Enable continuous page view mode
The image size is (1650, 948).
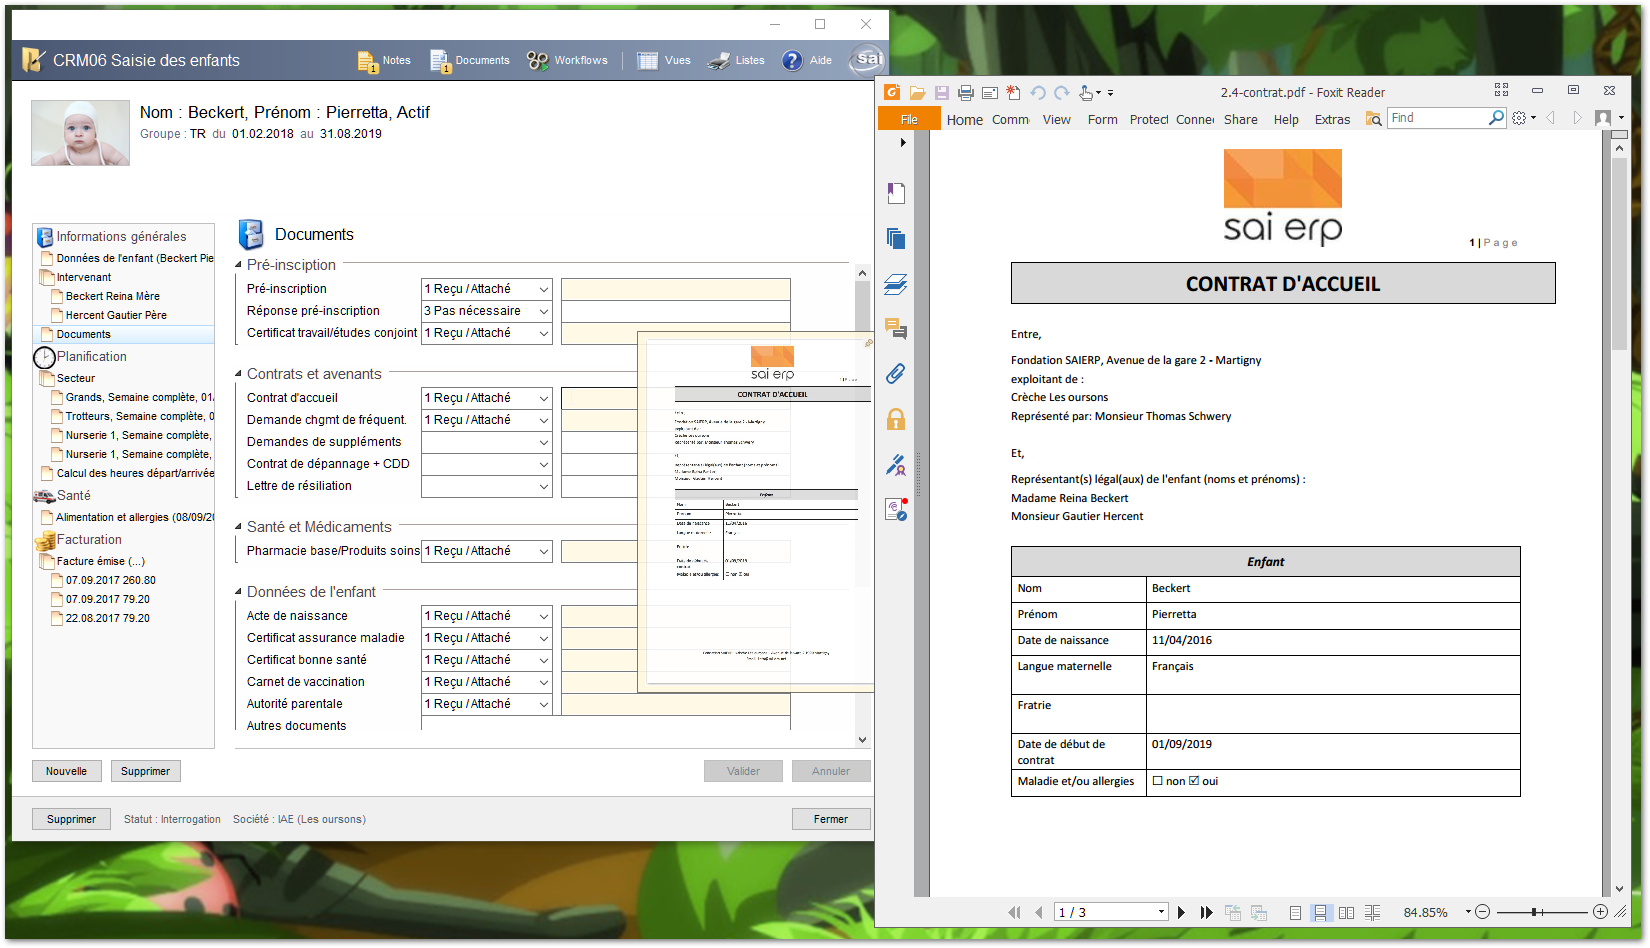click(1320, 912)
